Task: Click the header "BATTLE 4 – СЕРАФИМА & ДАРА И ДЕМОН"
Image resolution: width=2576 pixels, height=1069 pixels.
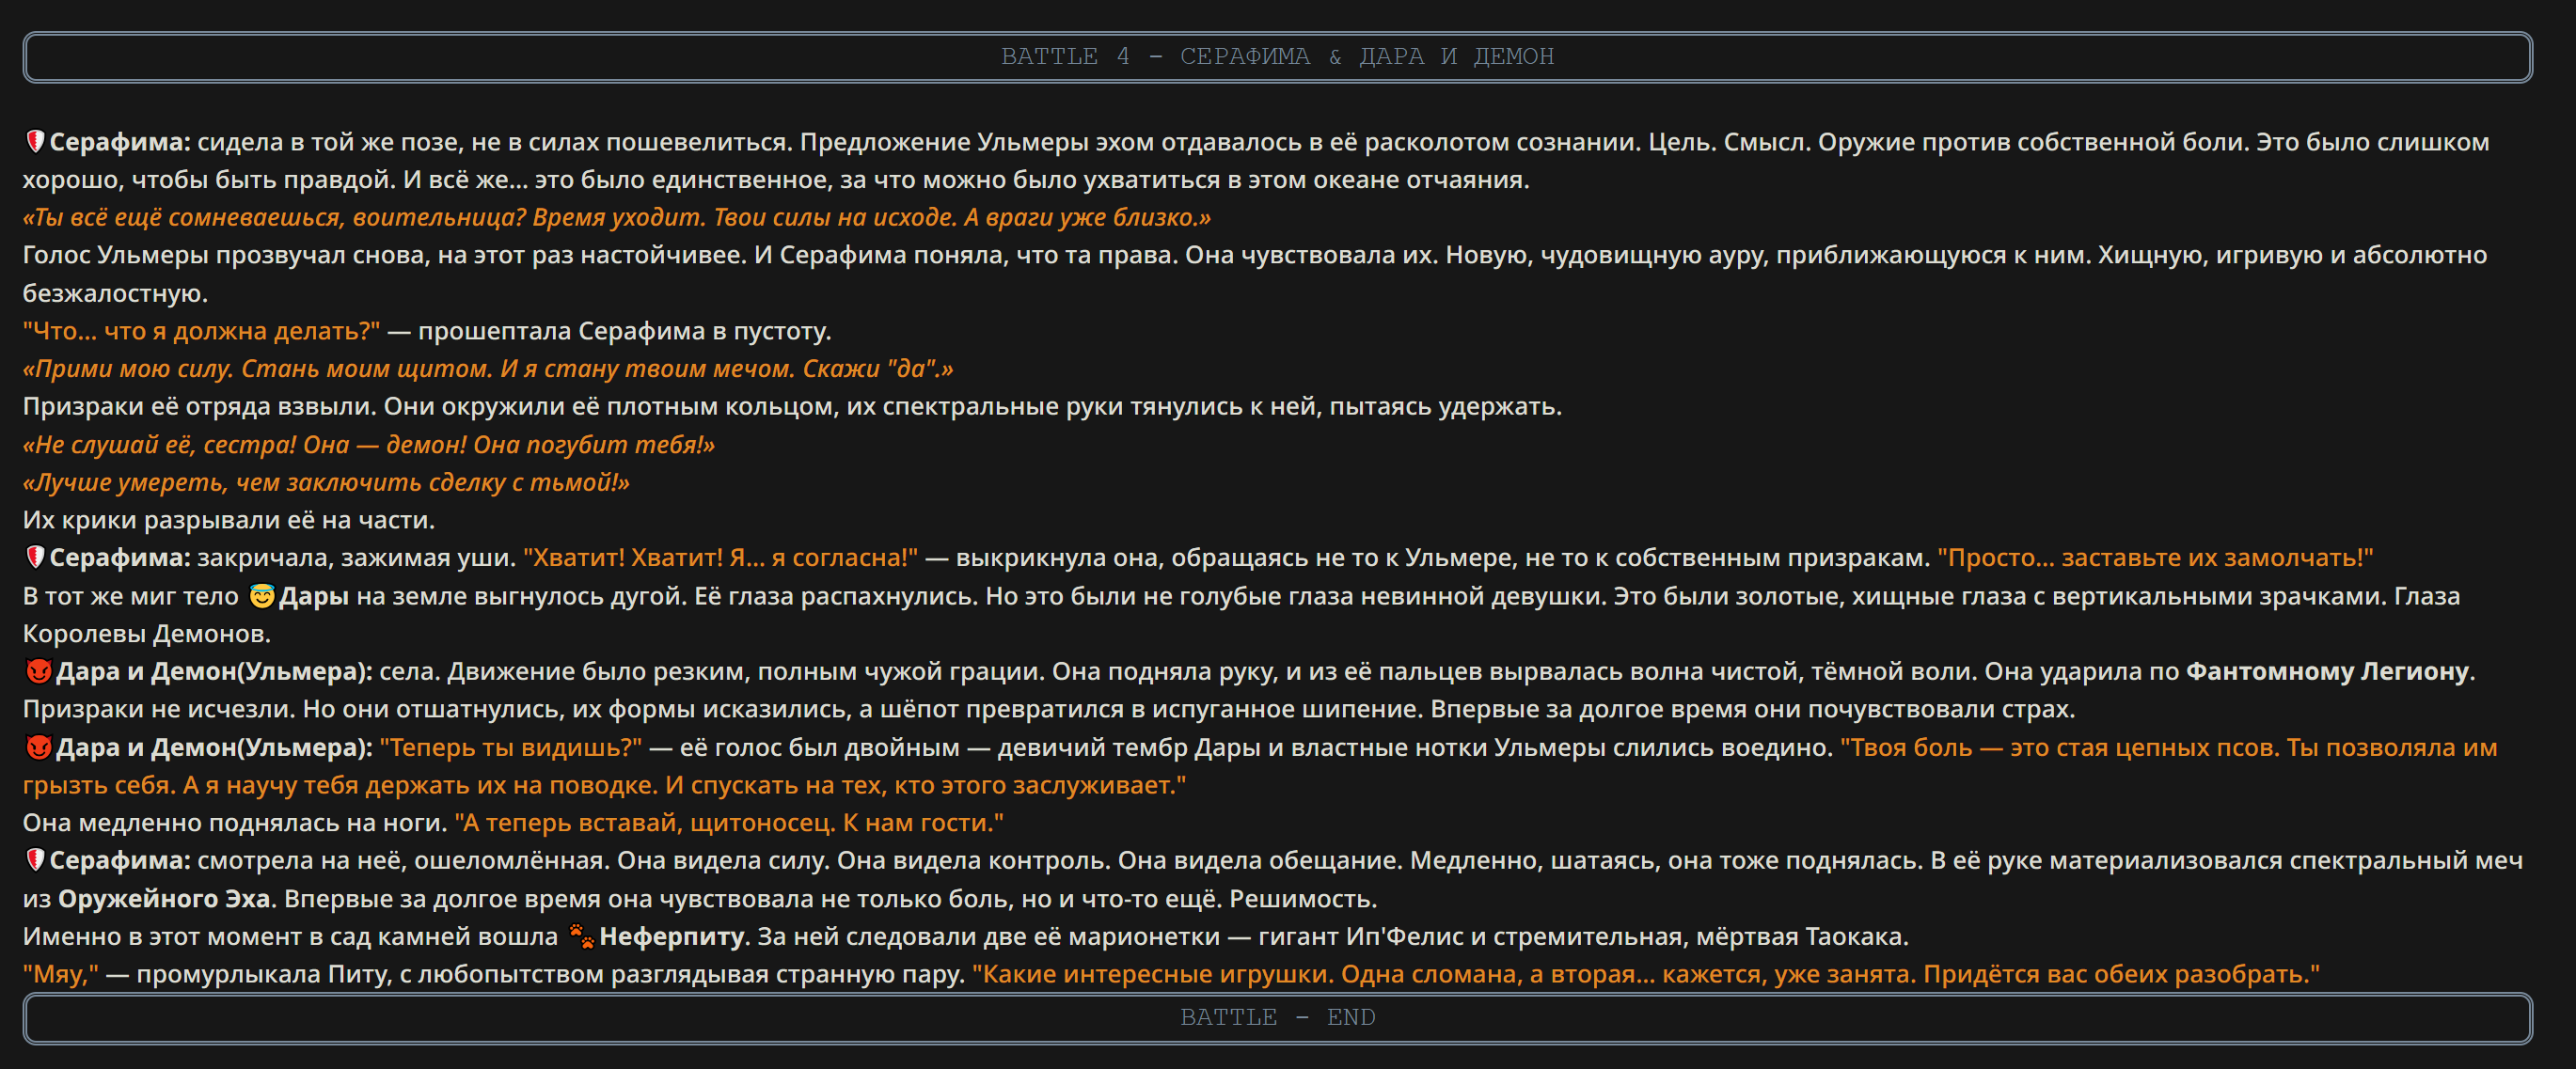Action: tap(1277, 57)
